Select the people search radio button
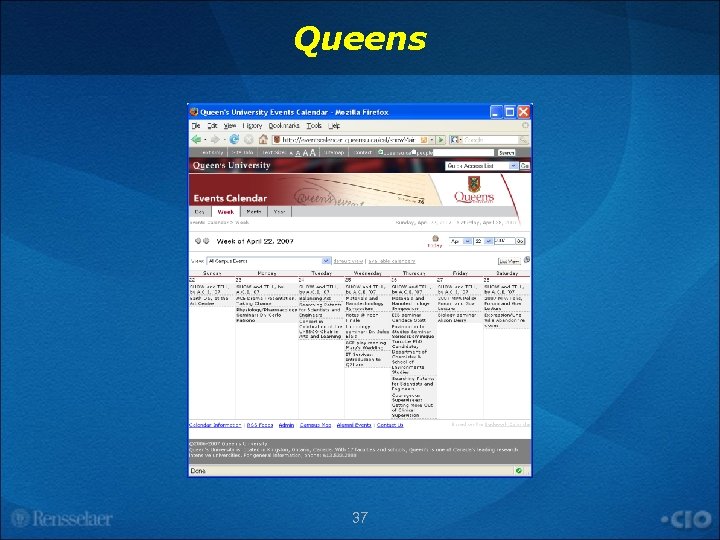This screenshot has width=720, height=540. [414, 152]
